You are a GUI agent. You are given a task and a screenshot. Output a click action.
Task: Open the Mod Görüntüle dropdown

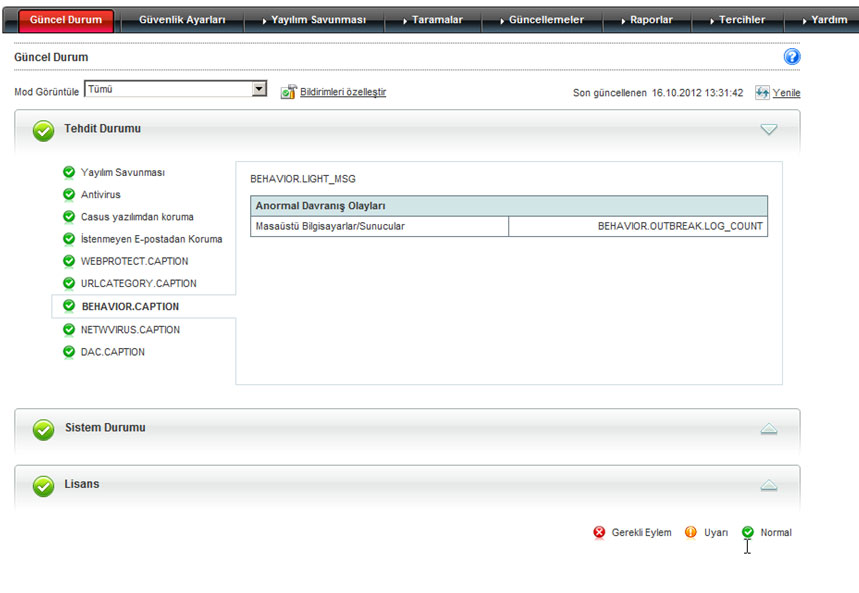coord(259,90)
